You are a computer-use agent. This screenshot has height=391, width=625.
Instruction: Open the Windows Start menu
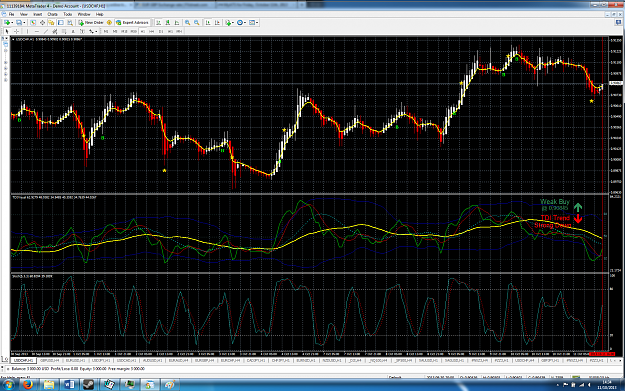click(8, 385)
